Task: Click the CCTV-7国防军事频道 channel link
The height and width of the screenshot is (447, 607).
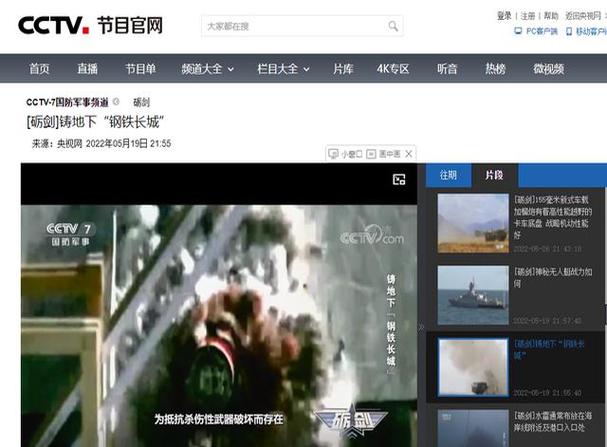Action: click(67, 102)
